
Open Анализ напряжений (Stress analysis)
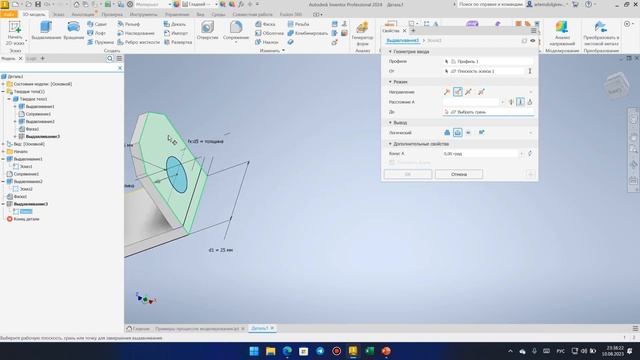562,33
